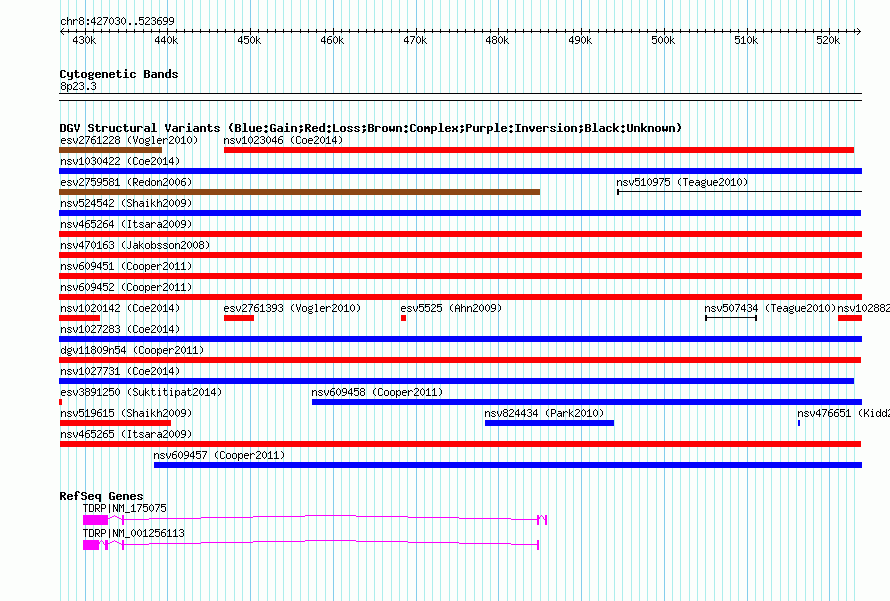Click the nsv1030422 (Coe2014) blue gain bar
The width and height of the screenshot is (890, 601).
click(460, 171)
